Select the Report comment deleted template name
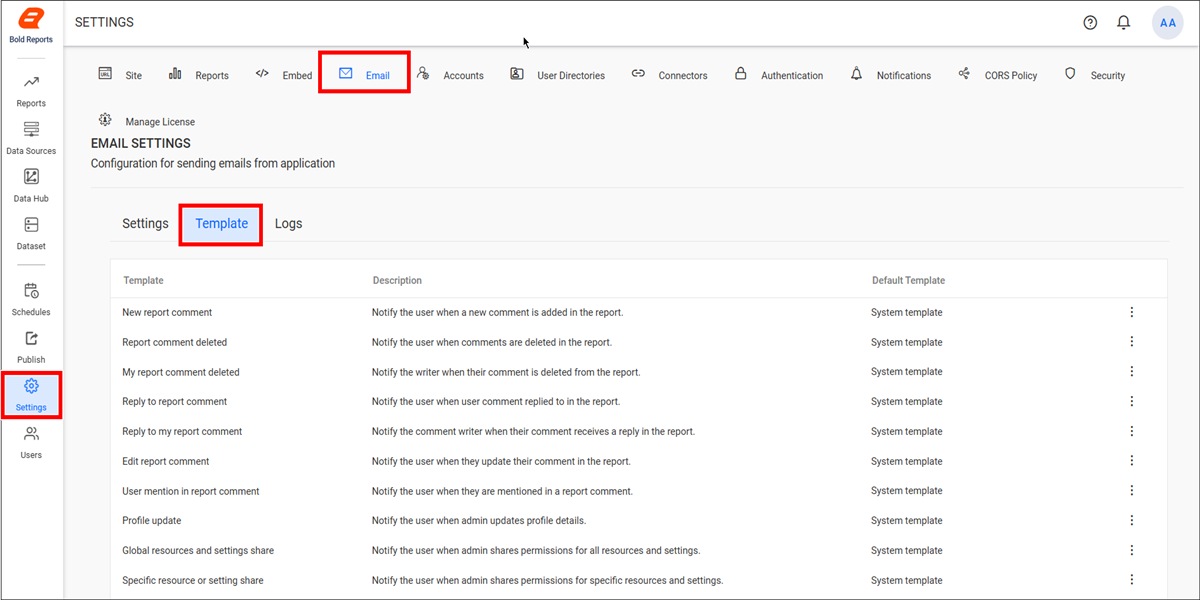Image resolution: width=1200 pixels, height=600 pixels. click(175, 342)
